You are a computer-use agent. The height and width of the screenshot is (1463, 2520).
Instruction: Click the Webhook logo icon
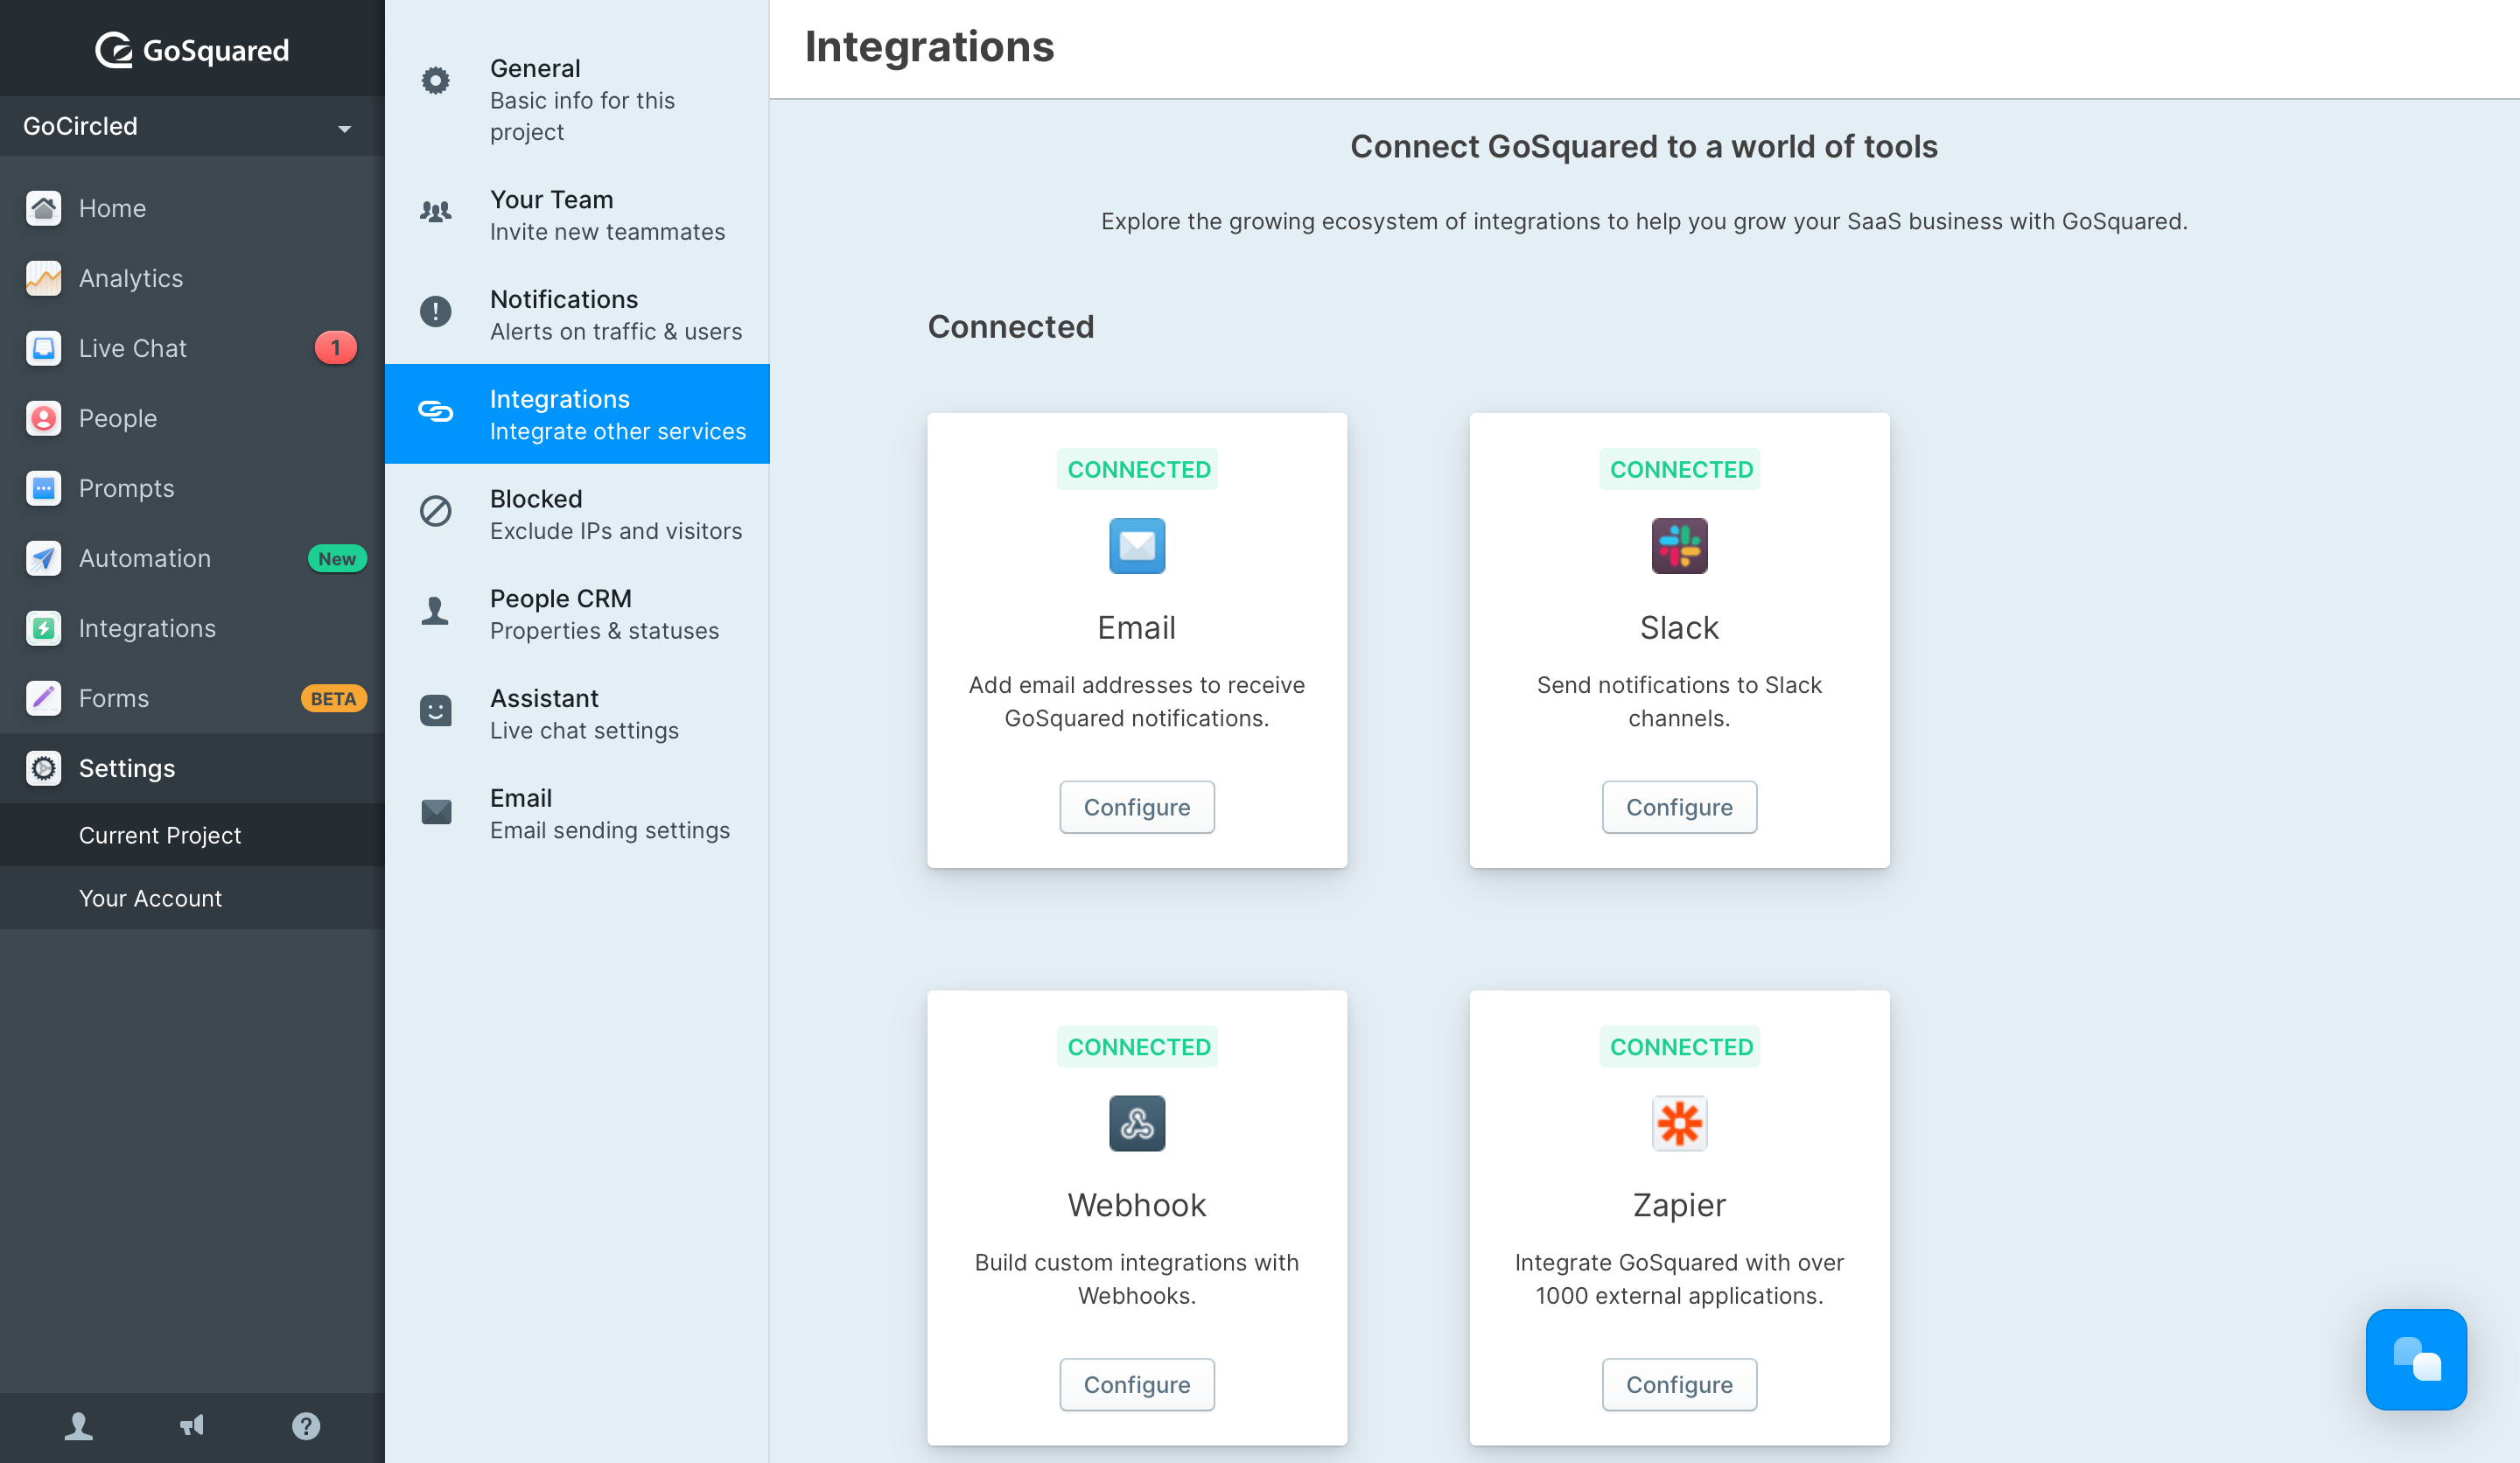pyautogui.click(x=1137, y=1123)
